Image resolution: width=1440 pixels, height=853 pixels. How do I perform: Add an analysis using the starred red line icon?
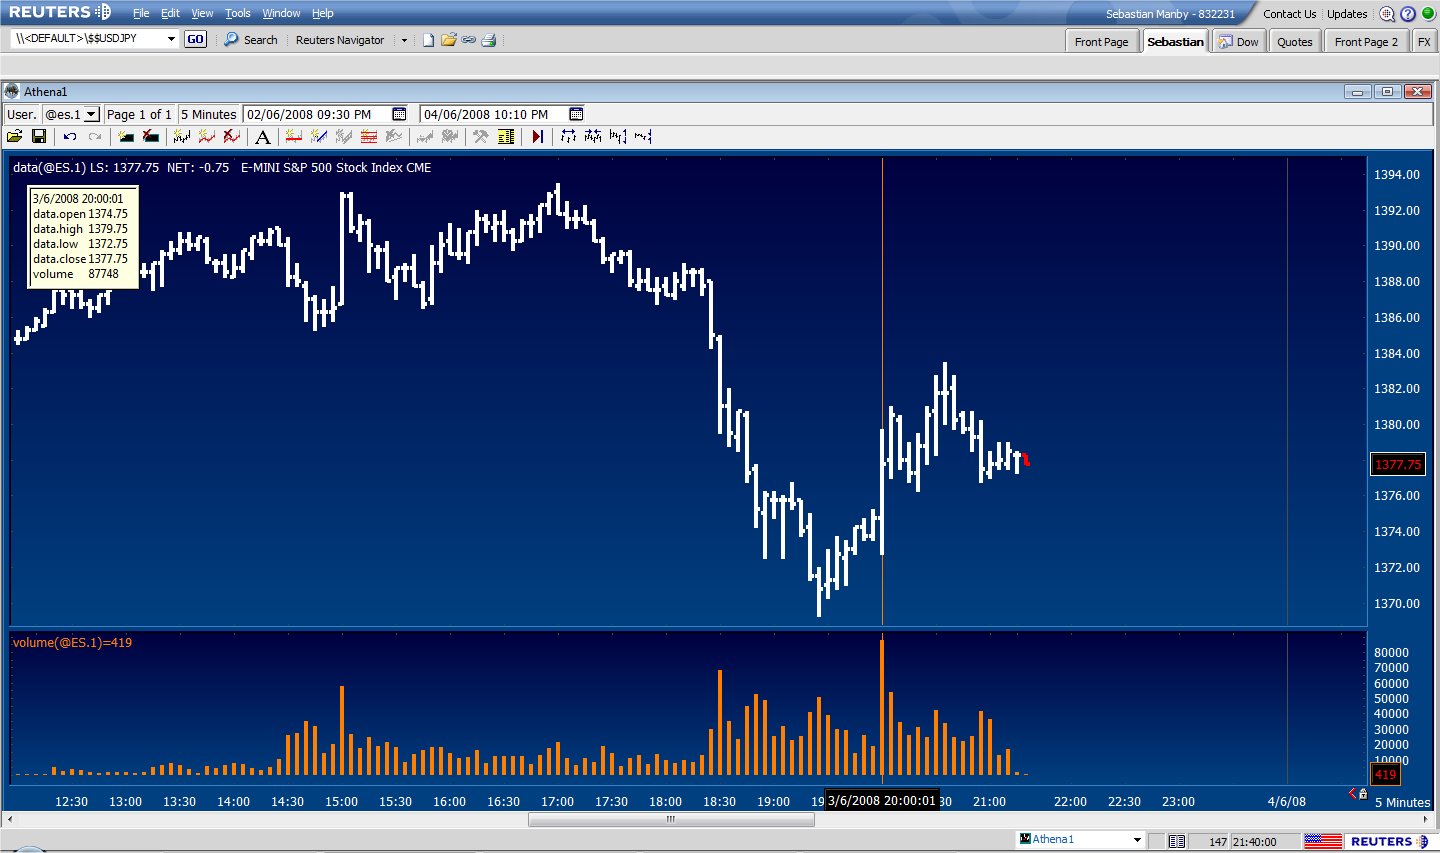click(x=207, y=136)
